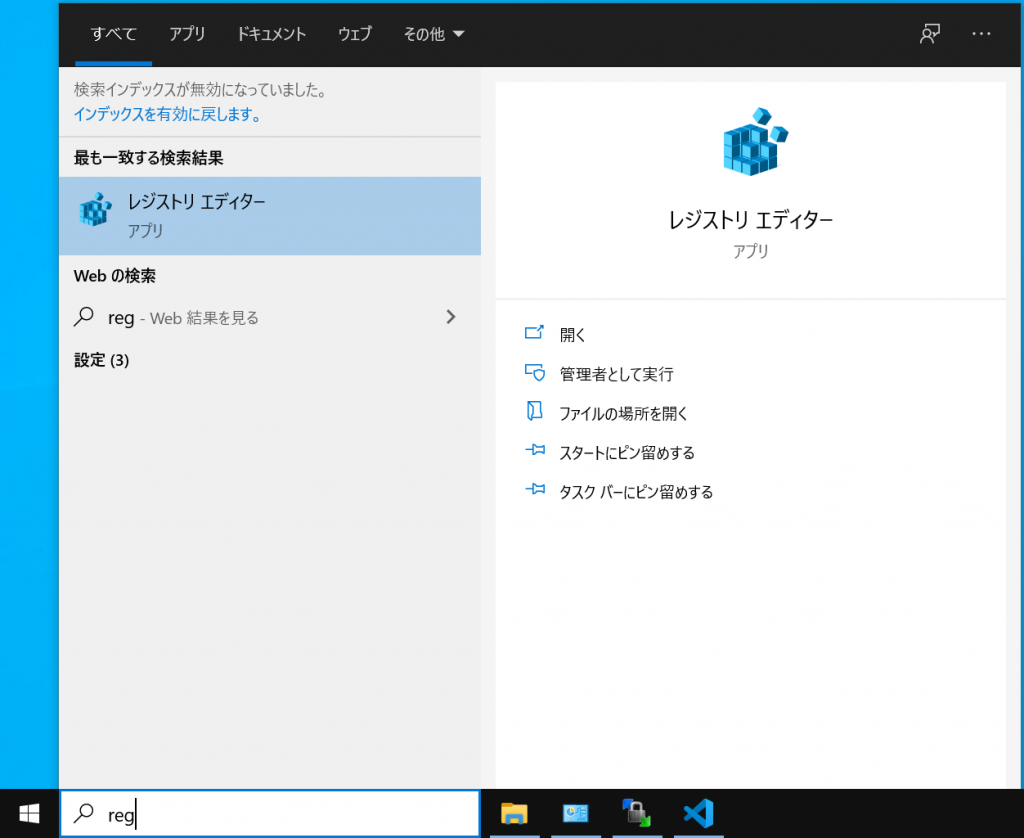Open the three-dots options menu

tap(981, 34)
